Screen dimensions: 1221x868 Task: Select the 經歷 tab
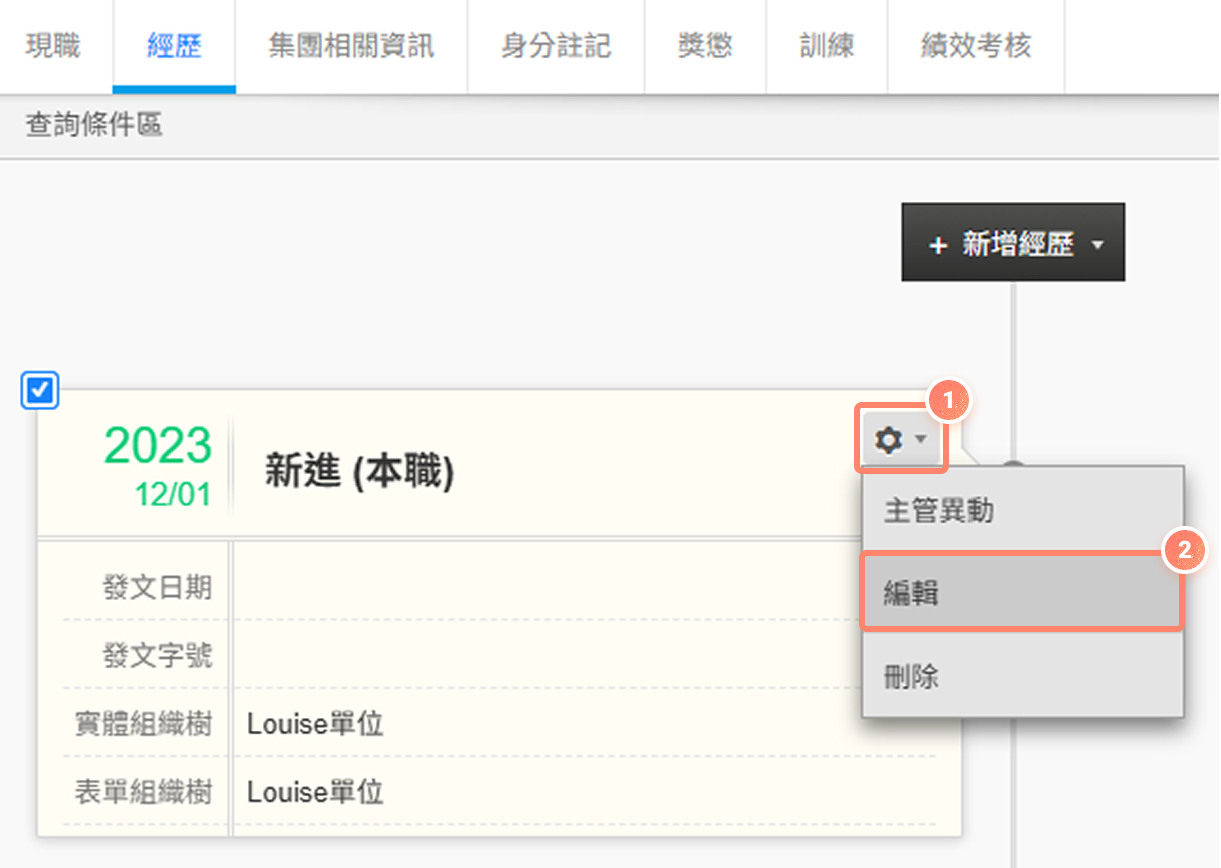click(x=174, y=46)
